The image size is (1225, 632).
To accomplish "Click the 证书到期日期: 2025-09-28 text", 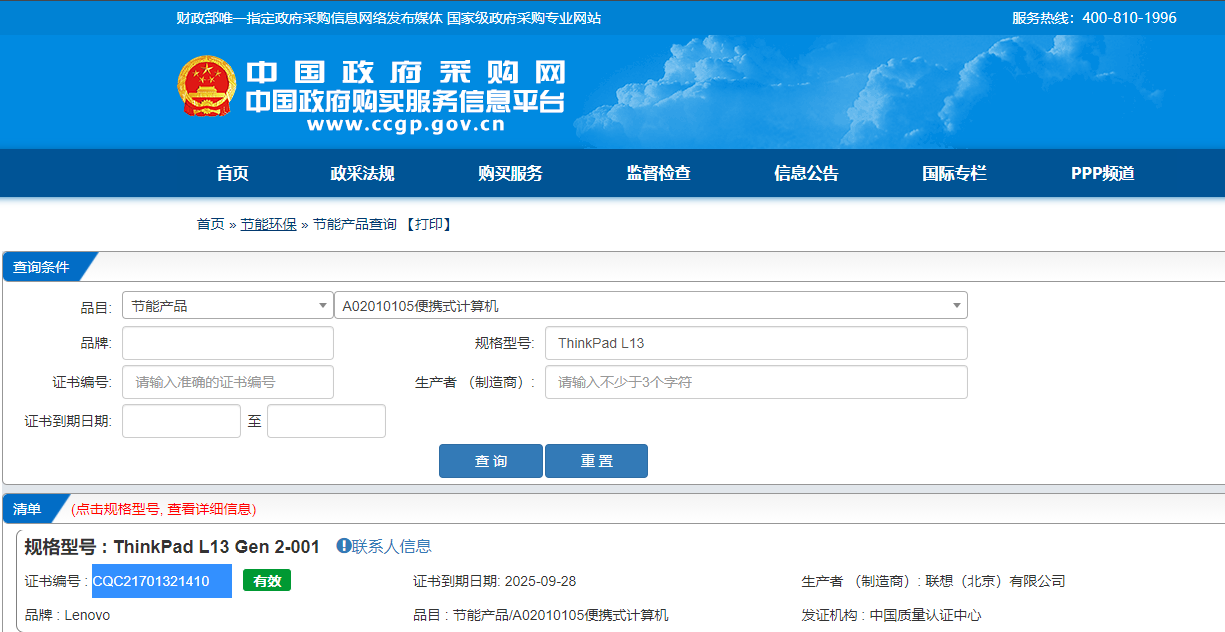I will coord(494,581).
